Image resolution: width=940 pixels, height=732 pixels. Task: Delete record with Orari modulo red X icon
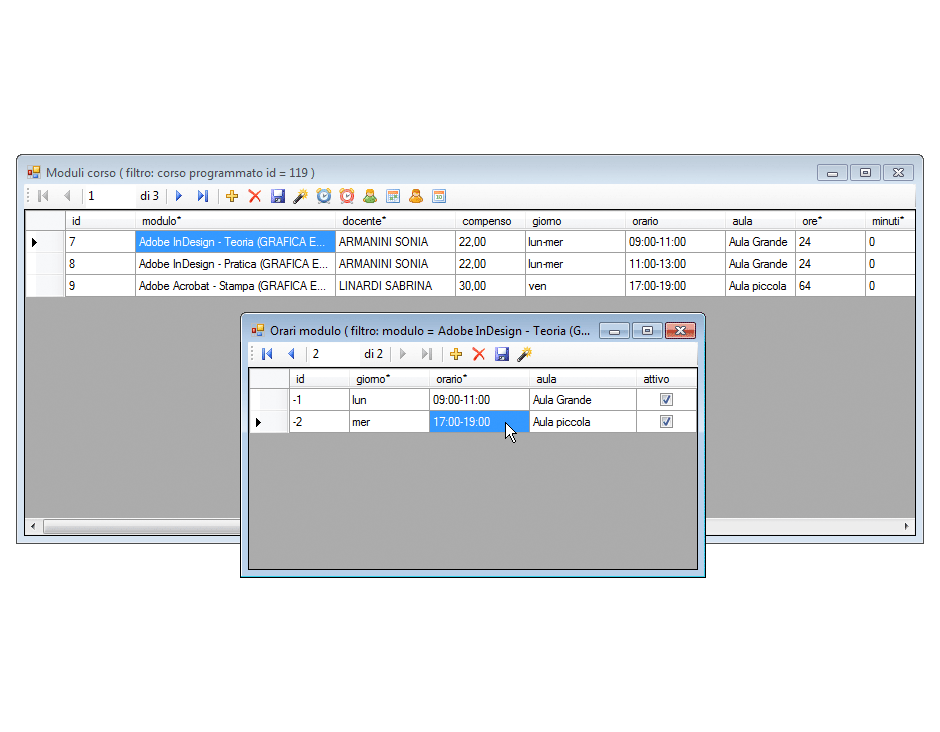pos(478,354)
